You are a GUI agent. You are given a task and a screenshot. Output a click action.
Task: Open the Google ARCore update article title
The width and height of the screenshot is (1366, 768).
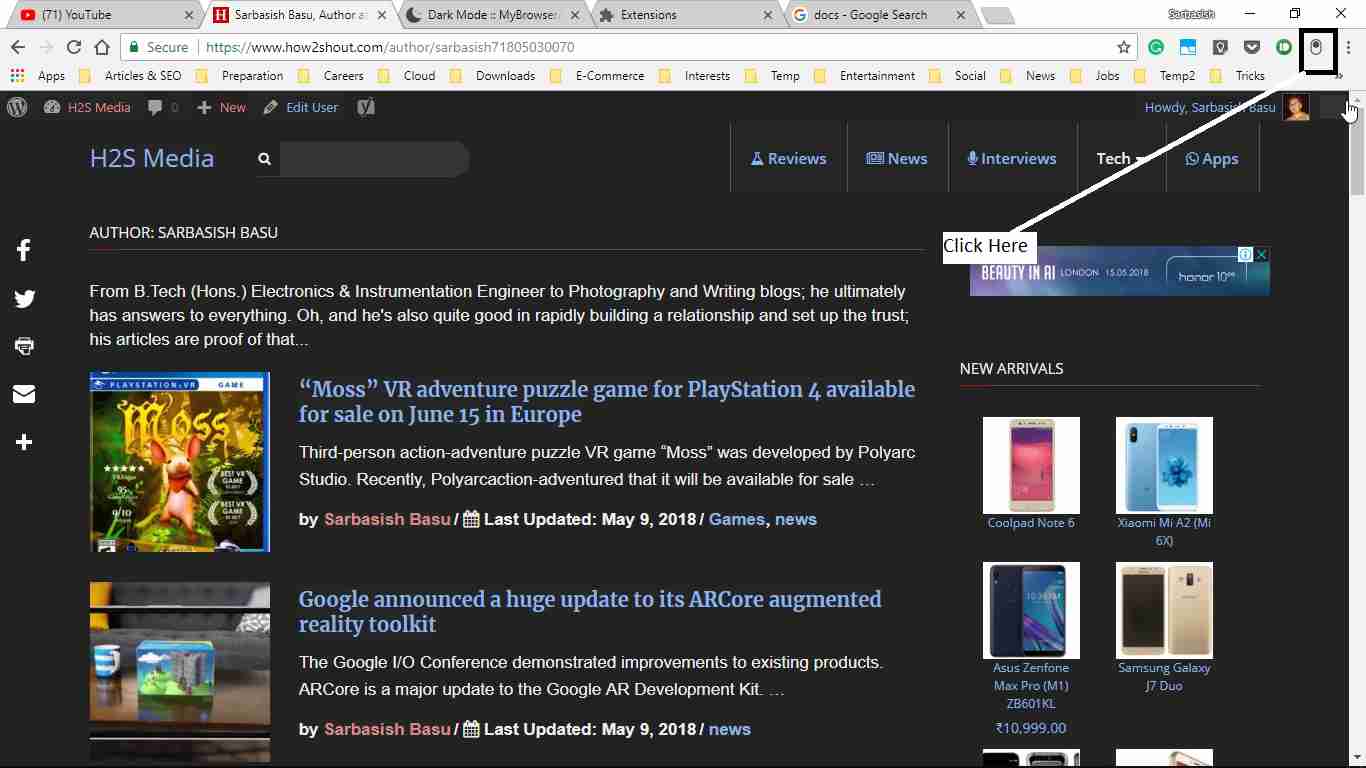[590, 612]
